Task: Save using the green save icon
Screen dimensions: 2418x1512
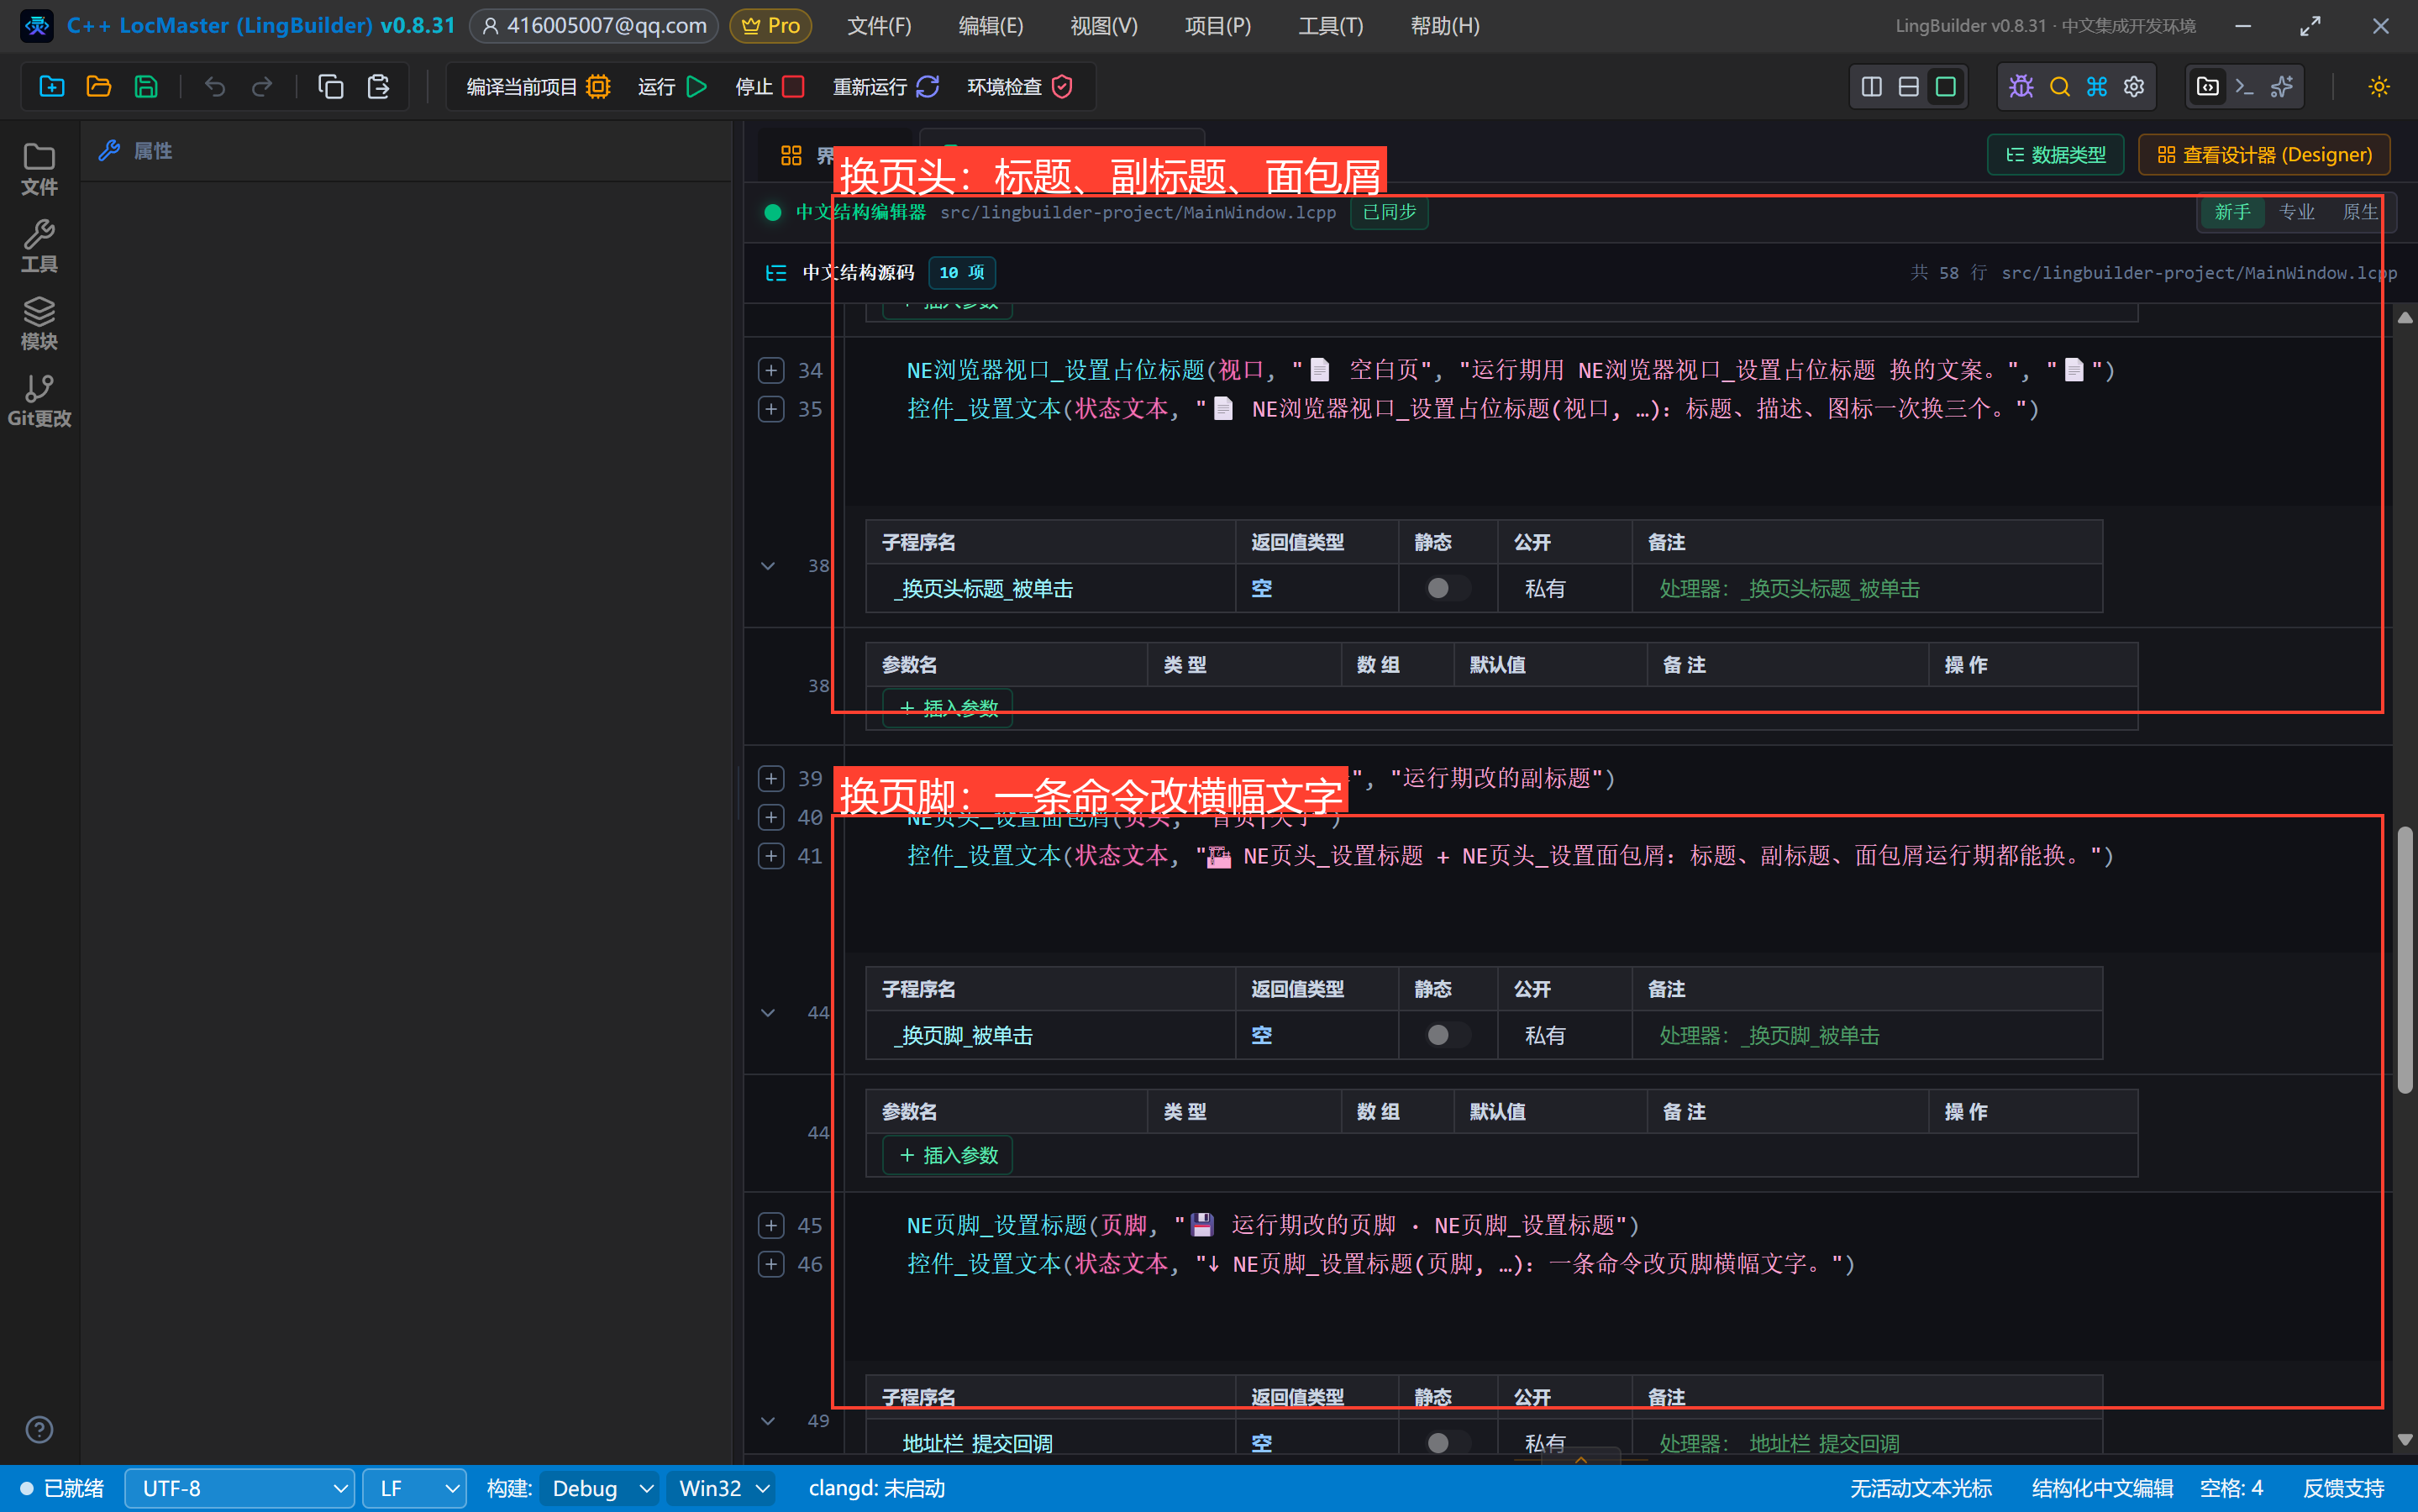Action: pos(146,87)
